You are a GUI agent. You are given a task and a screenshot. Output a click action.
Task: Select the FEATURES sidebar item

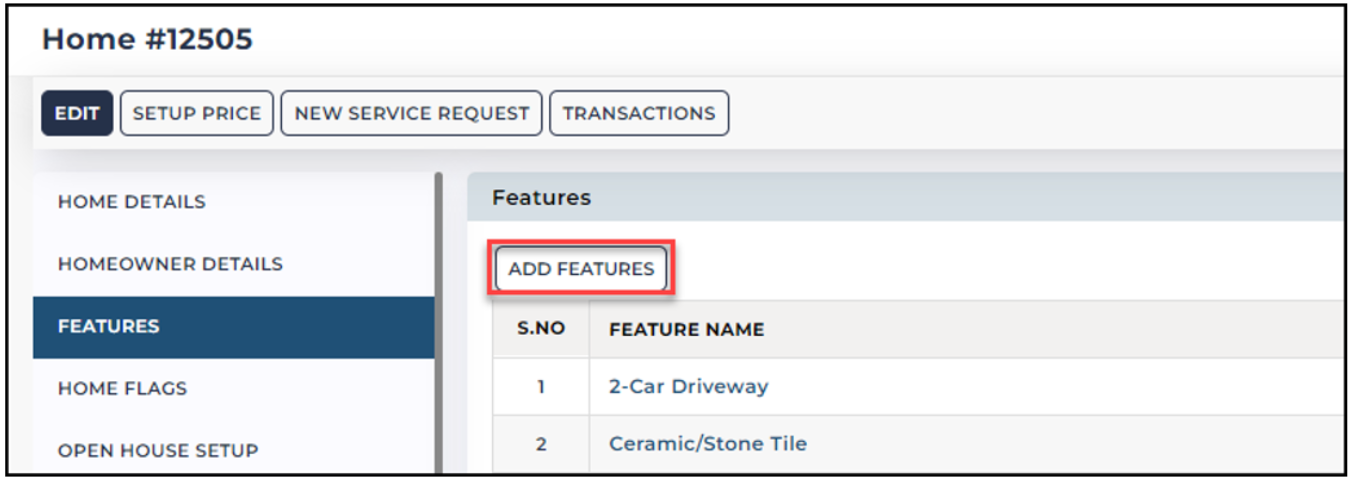coord(233,326)
